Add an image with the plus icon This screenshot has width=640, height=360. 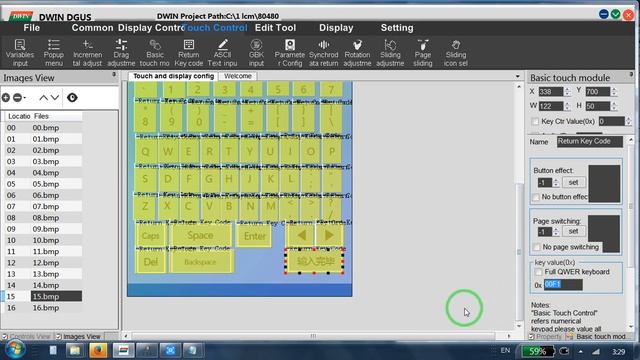pyautogui.click(x=6, y=98)
